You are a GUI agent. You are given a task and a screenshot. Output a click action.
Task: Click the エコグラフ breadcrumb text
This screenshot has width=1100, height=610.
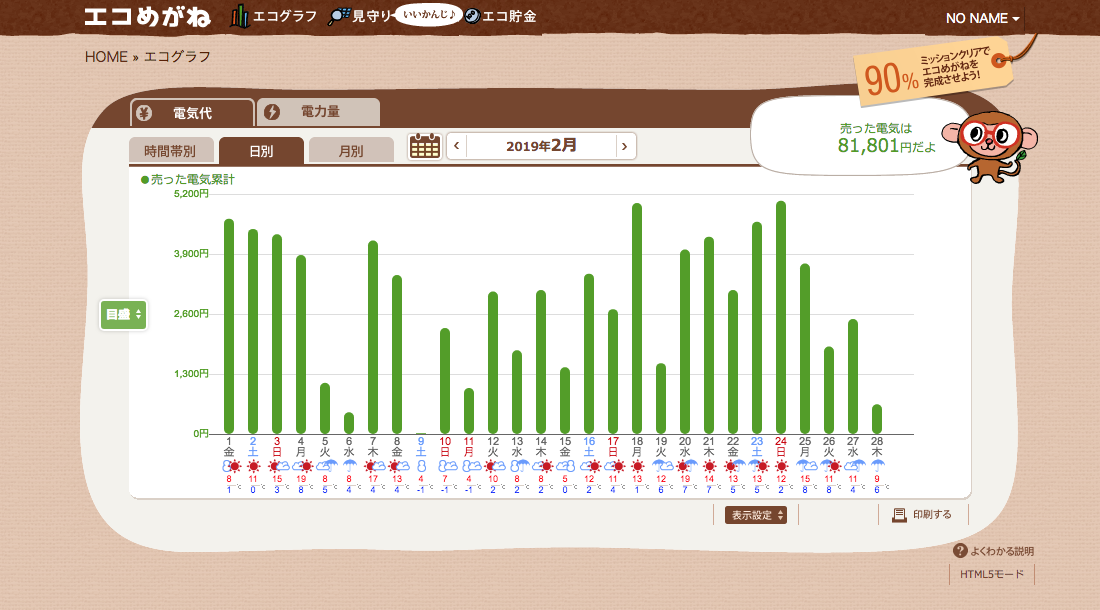click(177, 57)
